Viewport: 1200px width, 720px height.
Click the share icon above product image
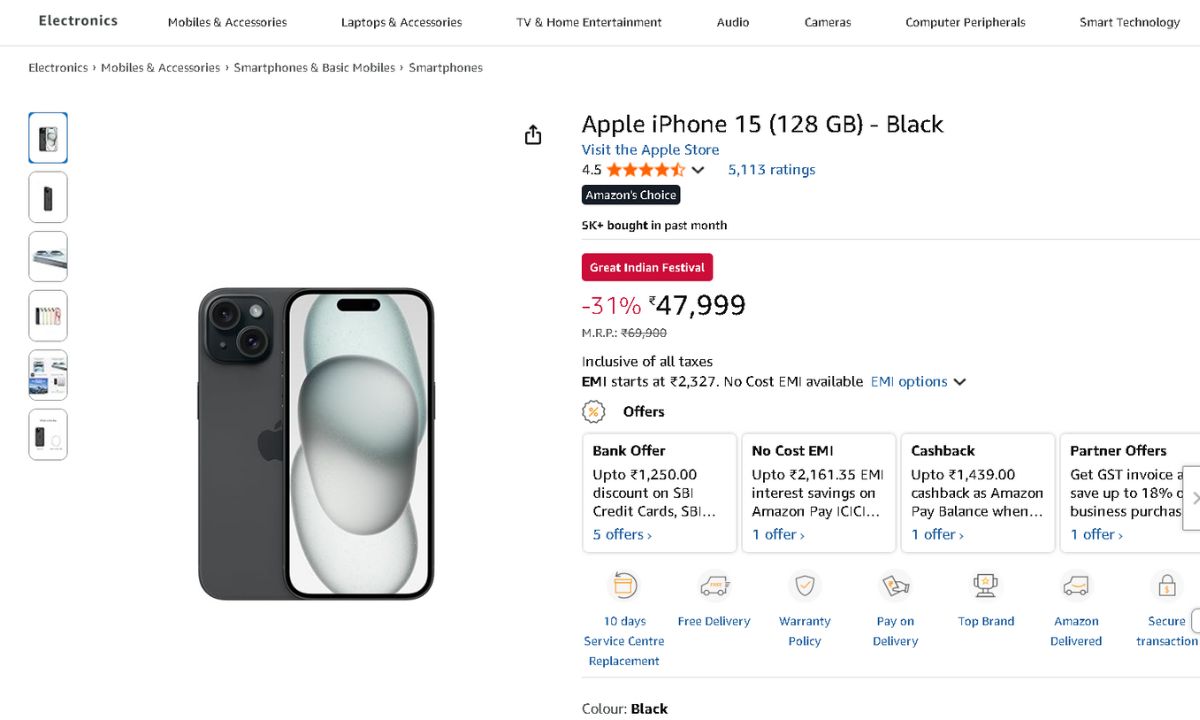[x=533, y=135]
